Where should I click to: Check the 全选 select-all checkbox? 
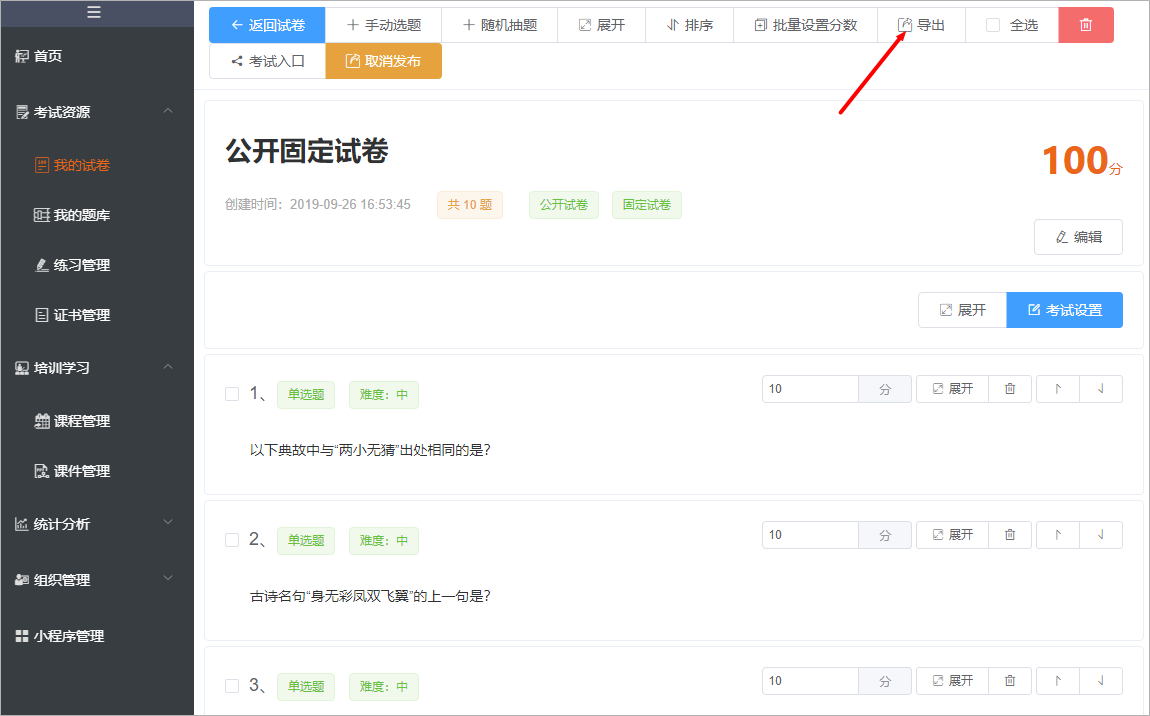pyautogui.click(x=993, y=25)
